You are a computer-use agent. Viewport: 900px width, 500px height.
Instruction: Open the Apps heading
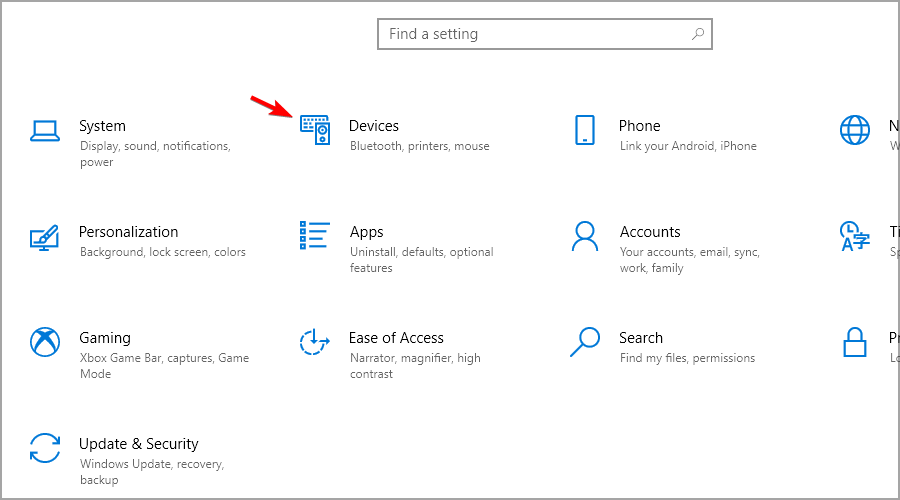[x=367, y=232]
